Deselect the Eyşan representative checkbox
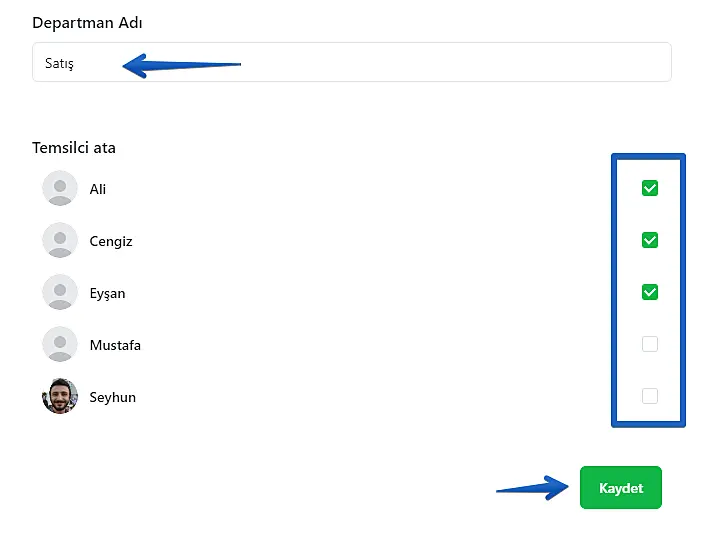 650,292
